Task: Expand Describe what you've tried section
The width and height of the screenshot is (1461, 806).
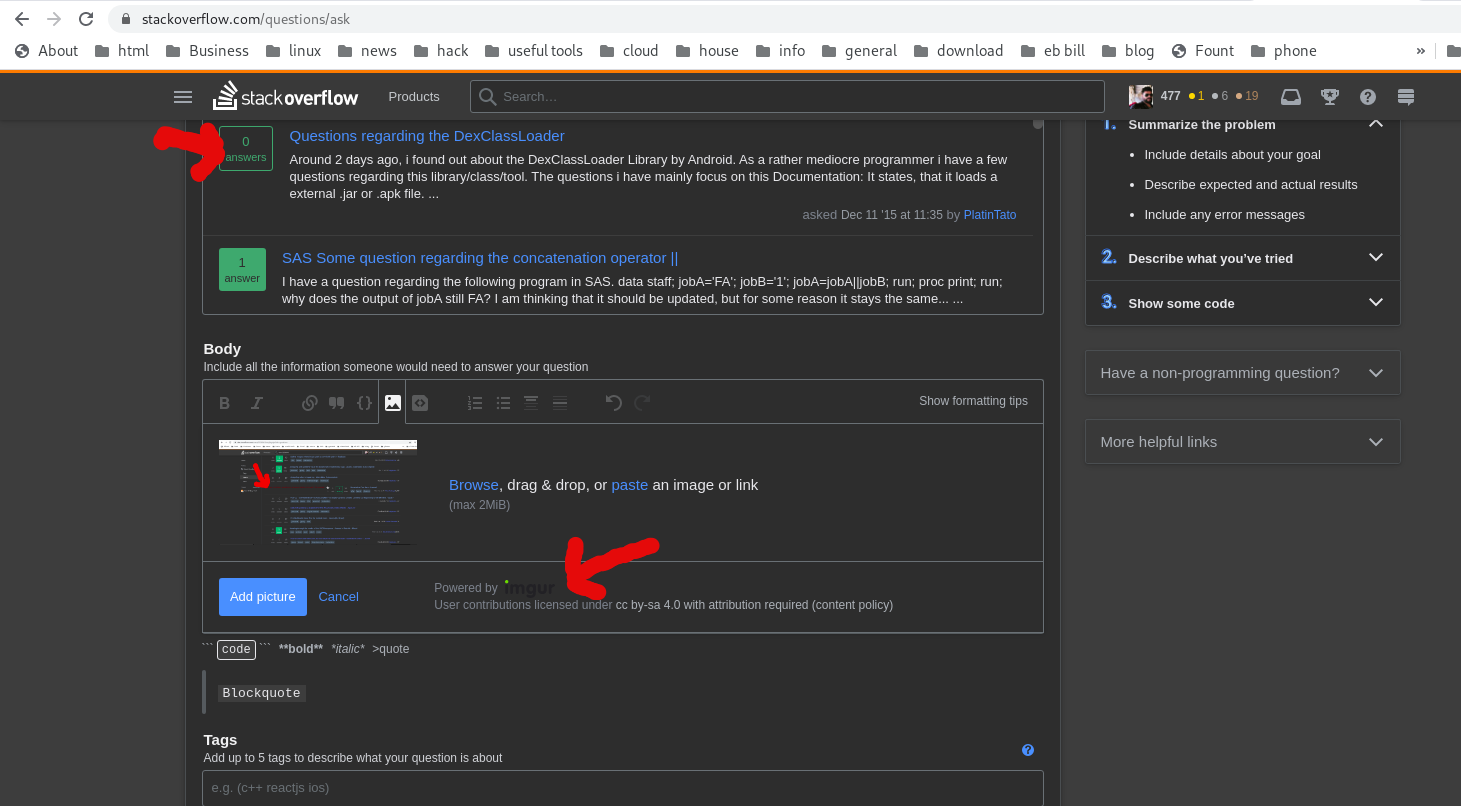Action: point(1376,258)
